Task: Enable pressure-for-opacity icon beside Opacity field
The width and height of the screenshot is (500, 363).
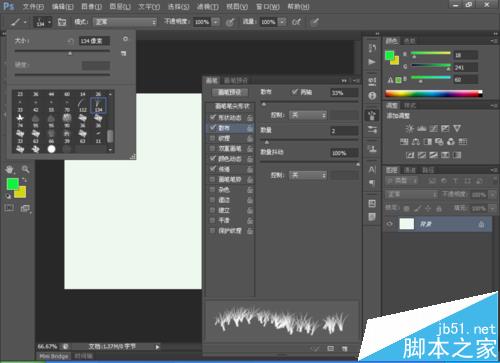Action: (x=230, y=22)
